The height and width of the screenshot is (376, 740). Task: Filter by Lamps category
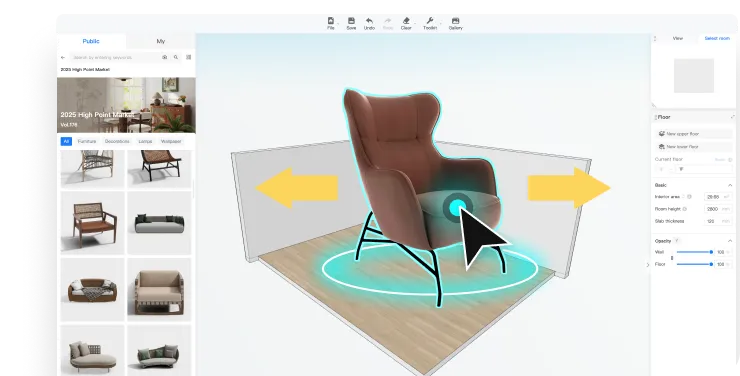145,141
